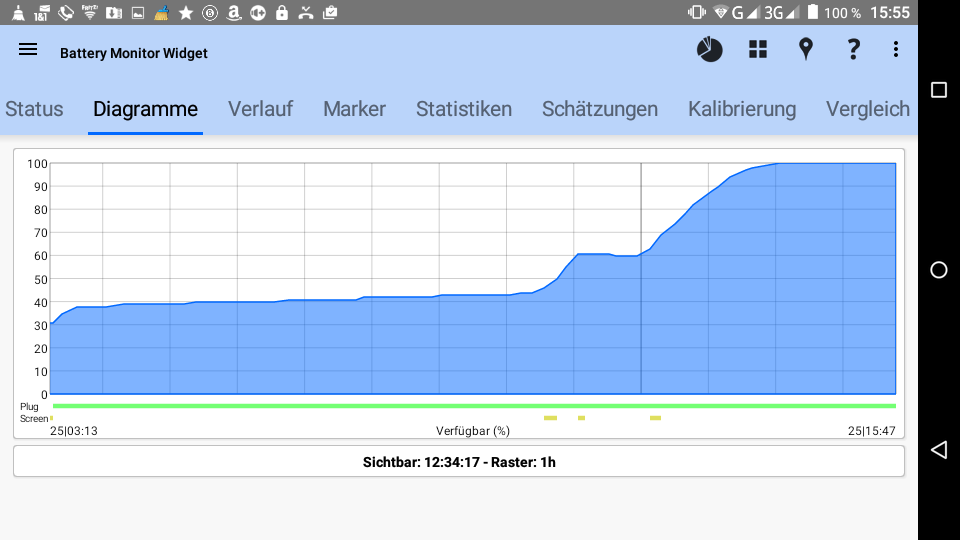Tap the Plug row label
Screen dimensions: 960x540
point(29,407)
